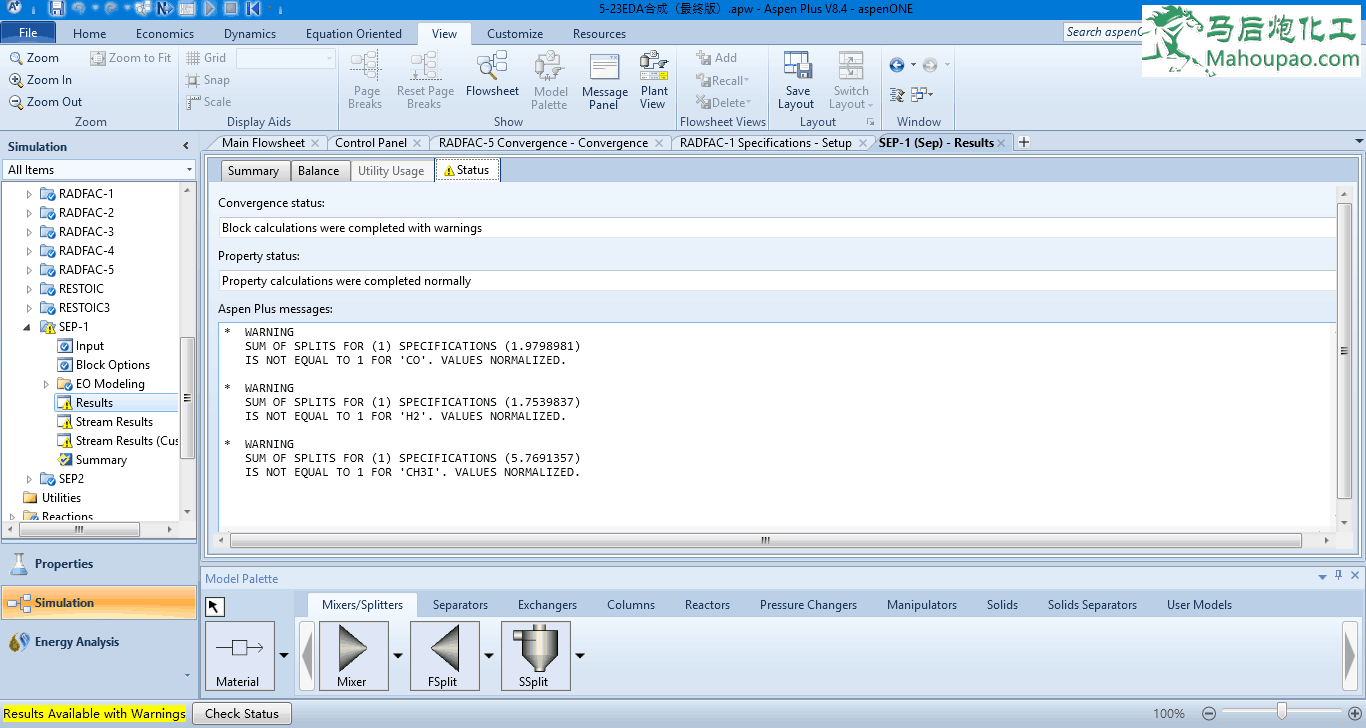1366x728 pixels.
Task: Switch to the Home ribbon tab
Action: point(89,34)
